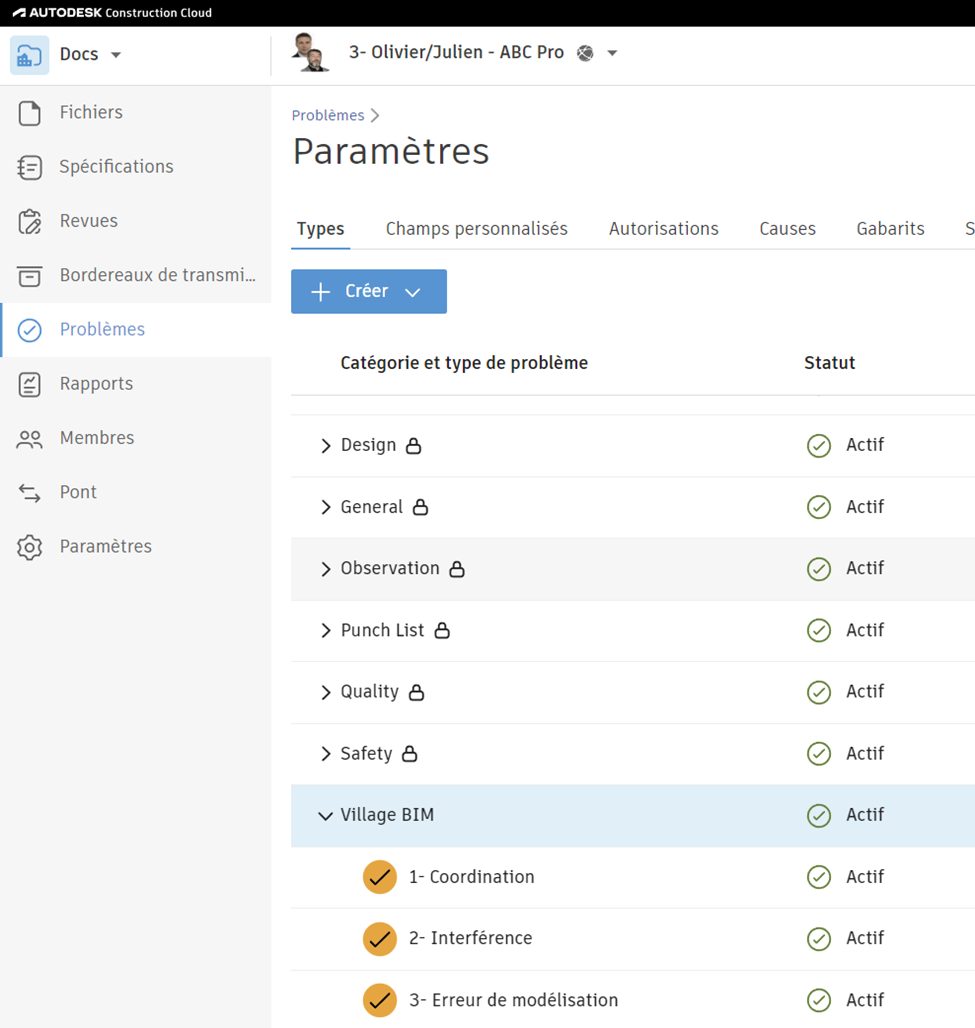This screenshot has width=975, height=1028.
Task: Open Revues in the sidebar
Action: tap(89, 221)
